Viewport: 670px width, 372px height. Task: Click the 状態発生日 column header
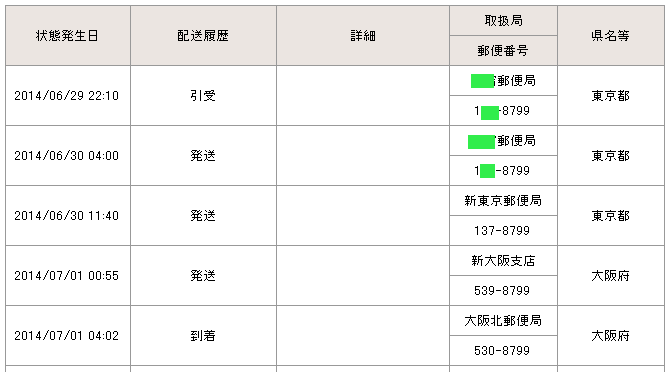click(x=68, y=35)
